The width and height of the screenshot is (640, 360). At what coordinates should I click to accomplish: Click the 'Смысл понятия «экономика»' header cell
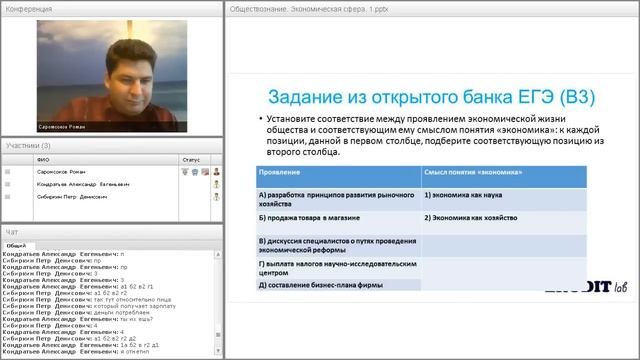(504, 177)
